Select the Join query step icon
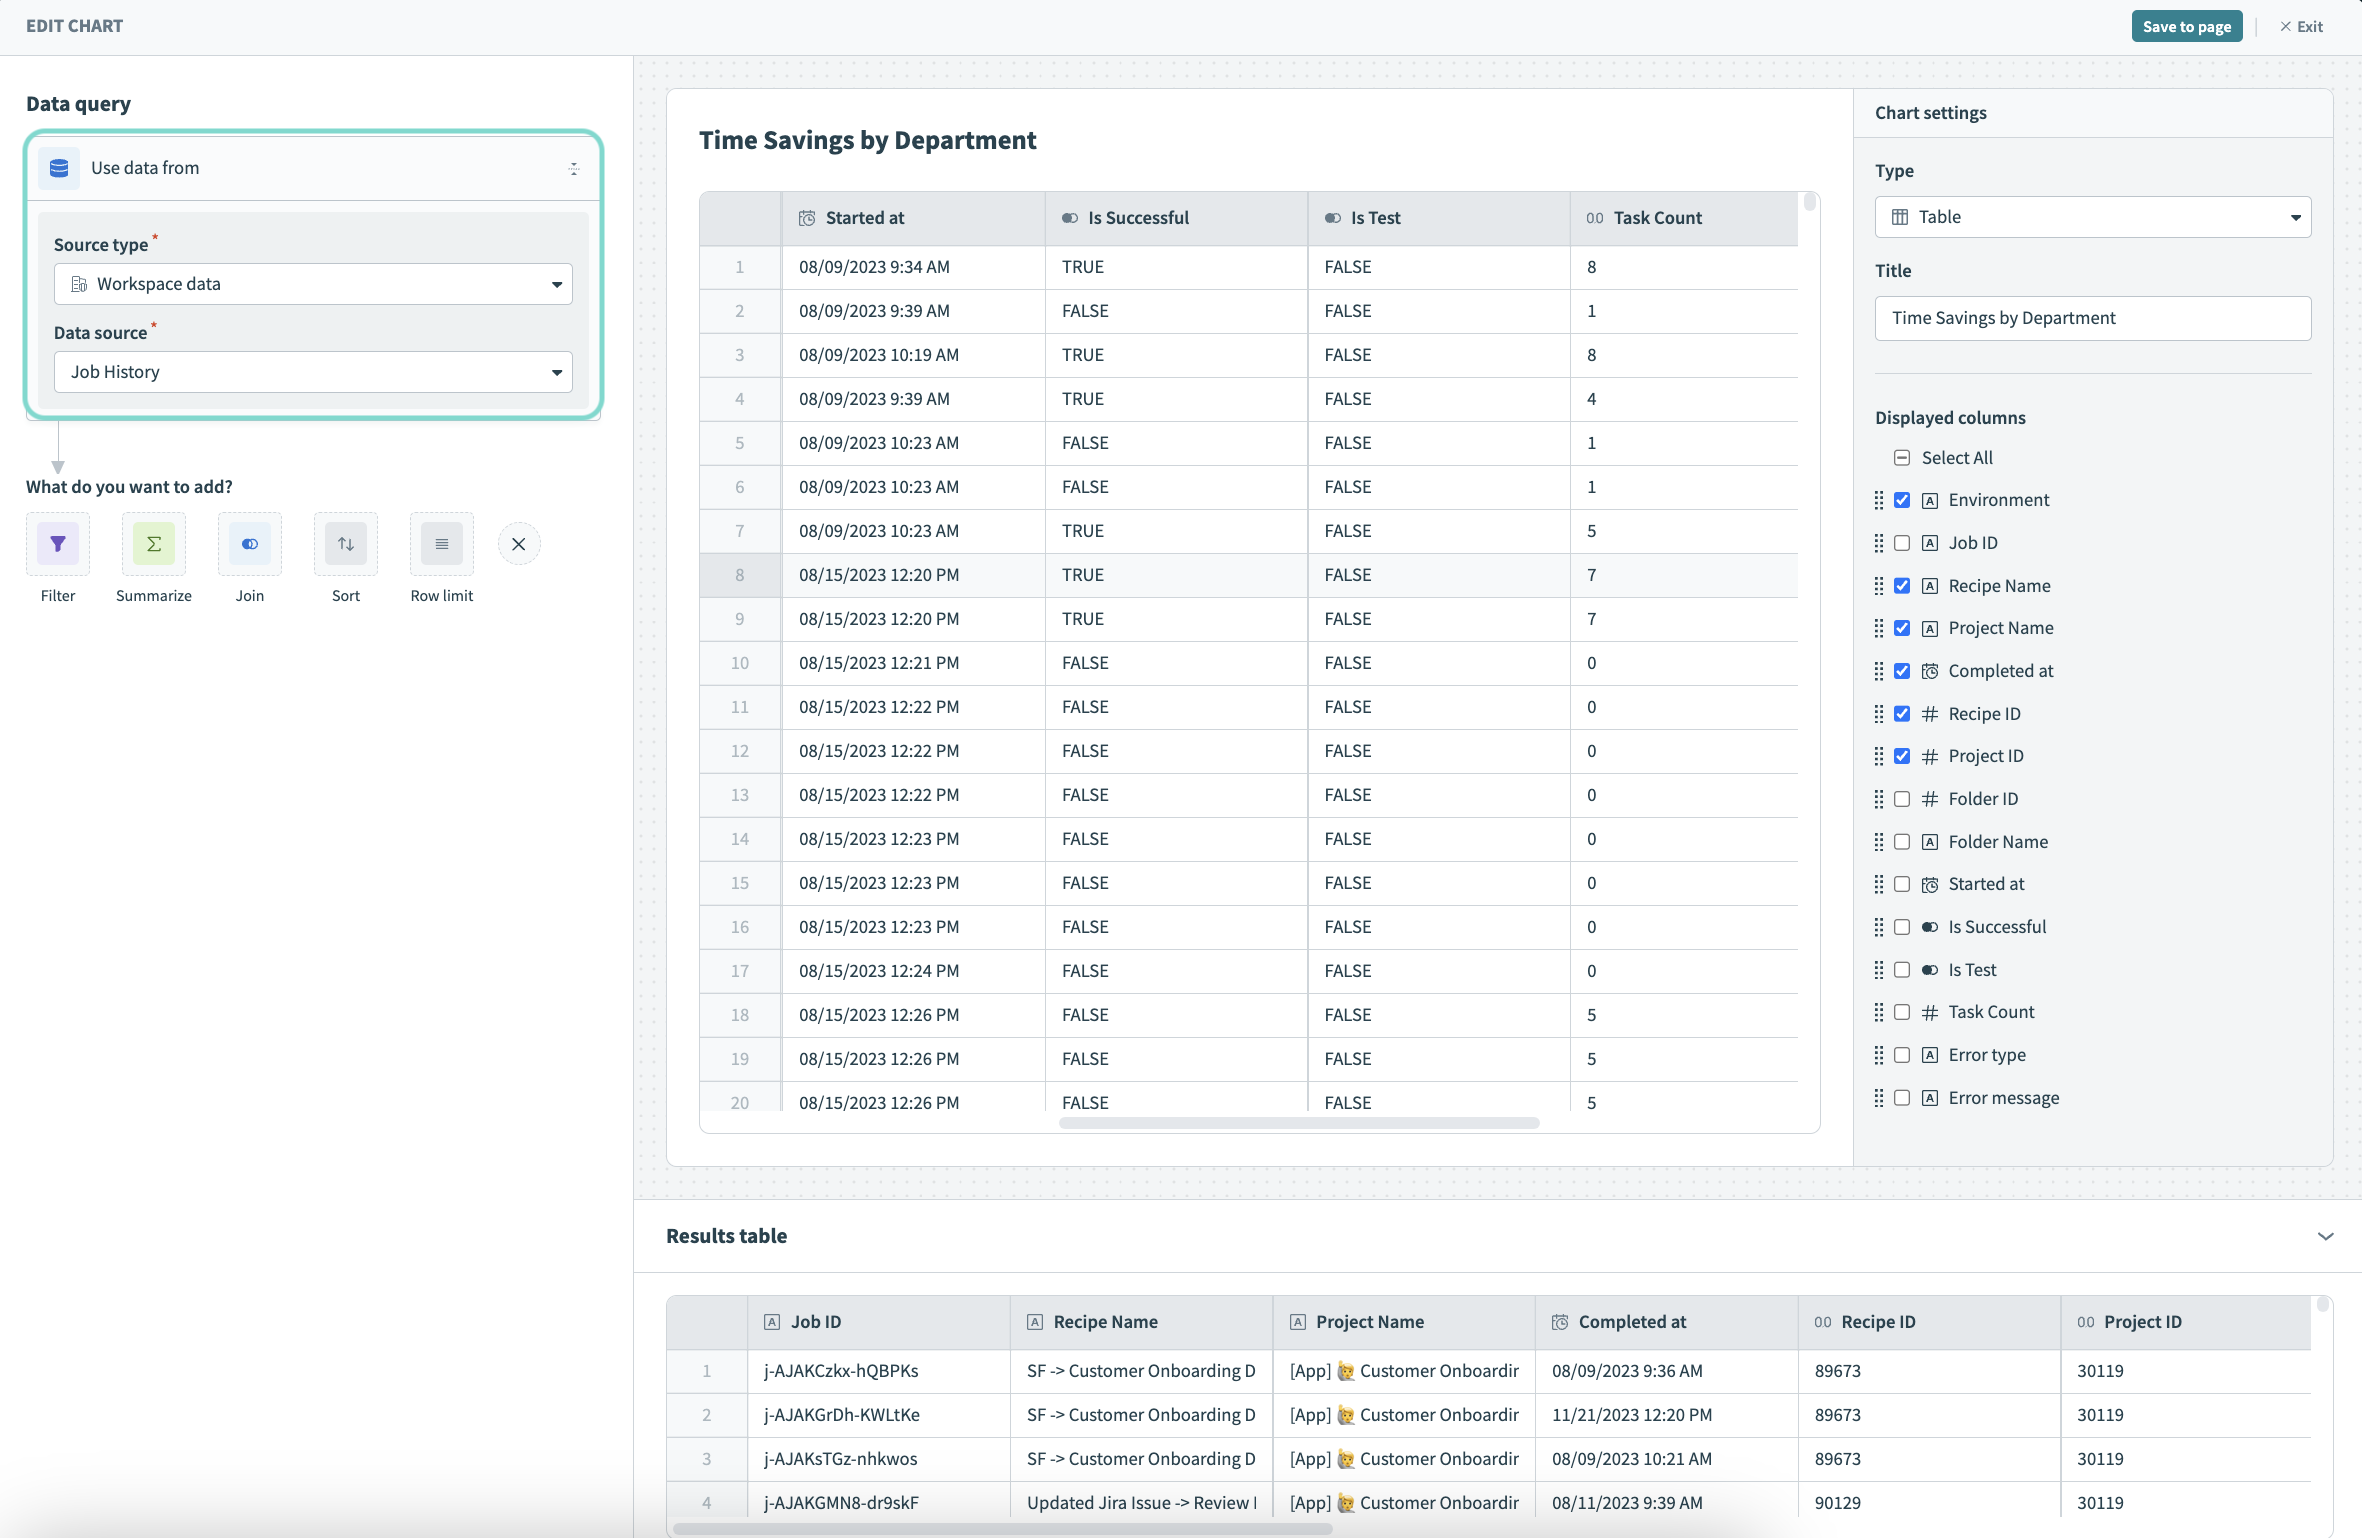This screenshot has width=2362, height=1538. point(249,543)
